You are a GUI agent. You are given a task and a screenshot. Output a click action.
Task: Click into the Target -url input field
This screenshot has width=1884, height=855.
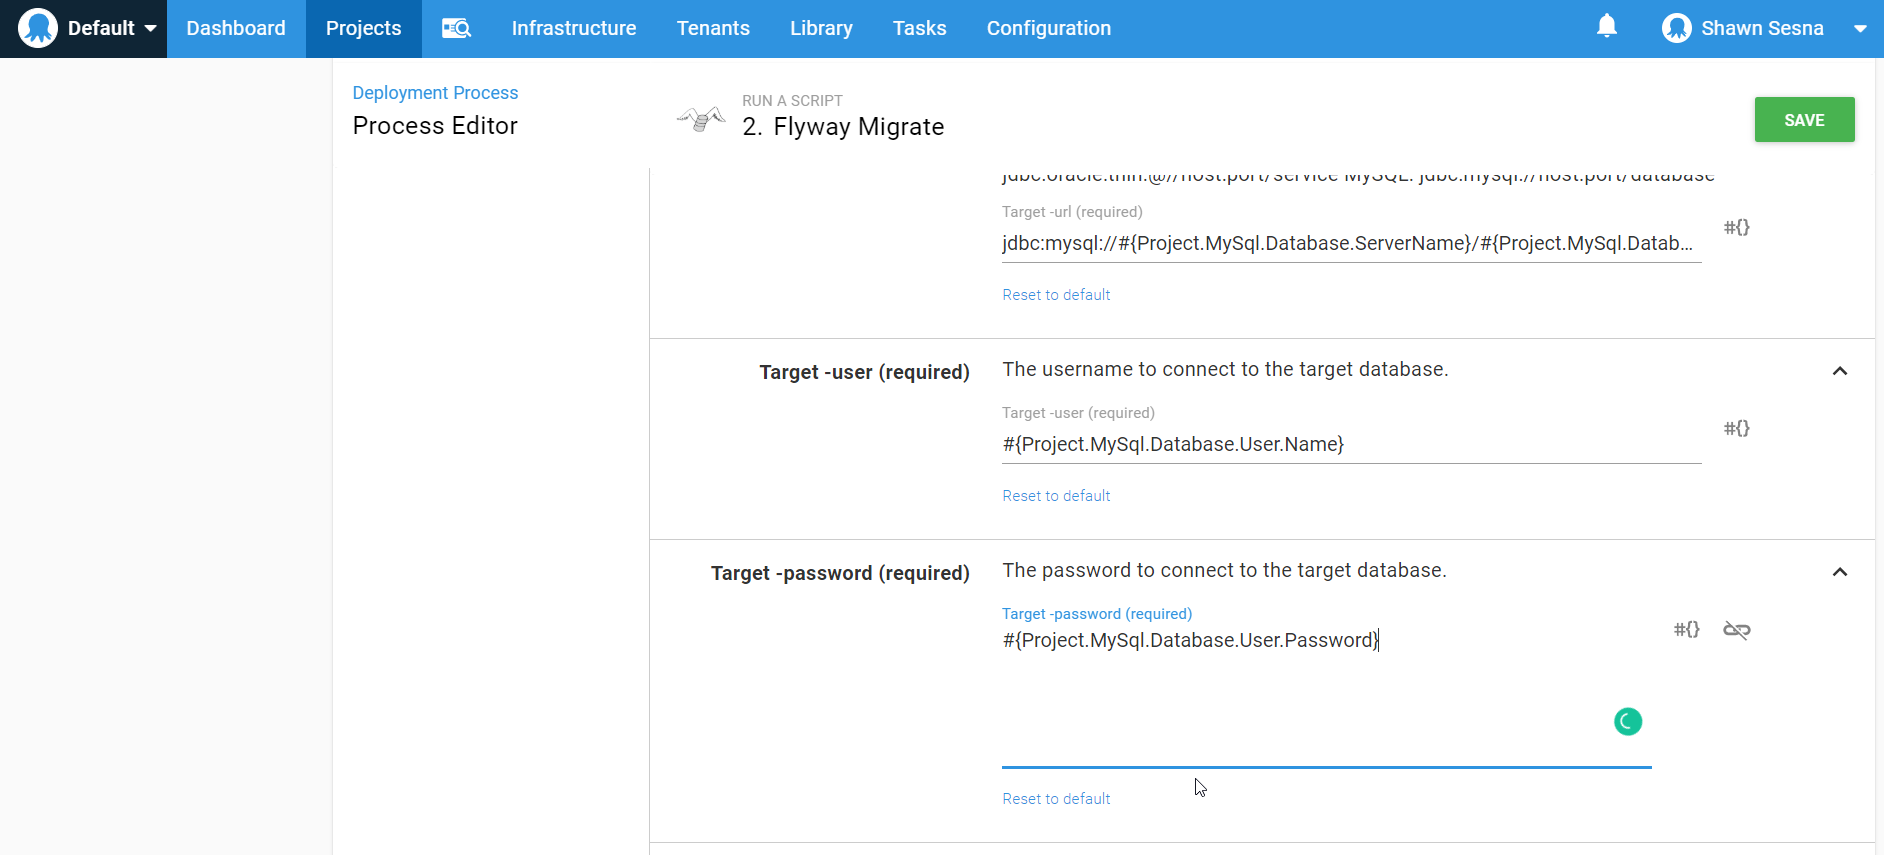1350,244
